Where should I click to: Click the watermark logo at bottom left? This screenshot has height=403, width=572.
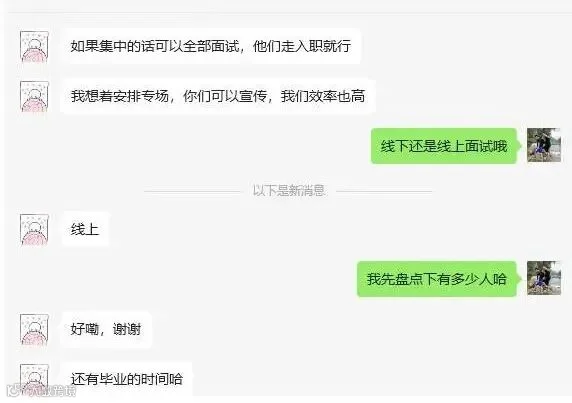(x=42, y=391)
